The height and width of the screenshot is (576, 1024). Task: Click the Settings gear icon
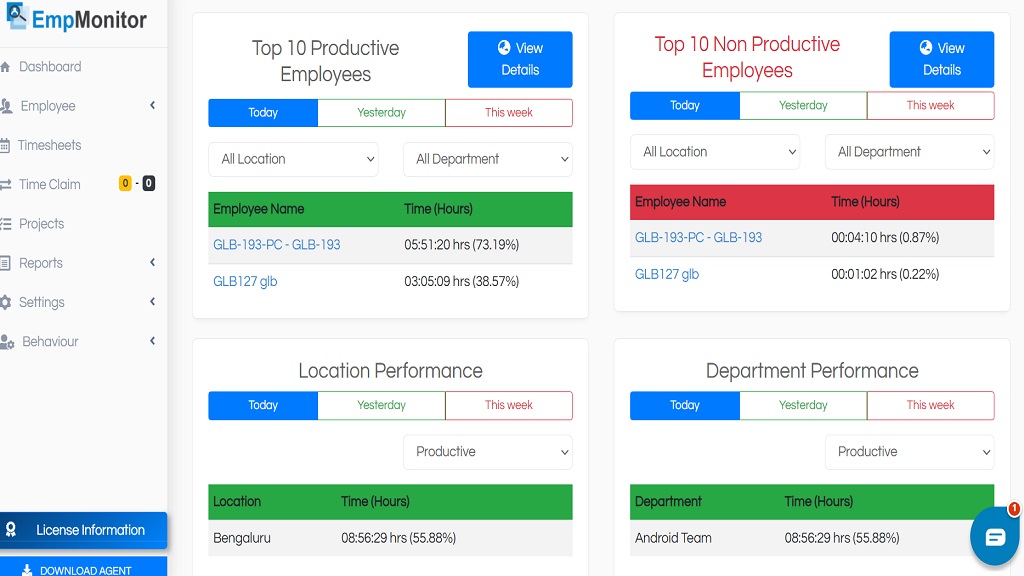coord(6,302)
